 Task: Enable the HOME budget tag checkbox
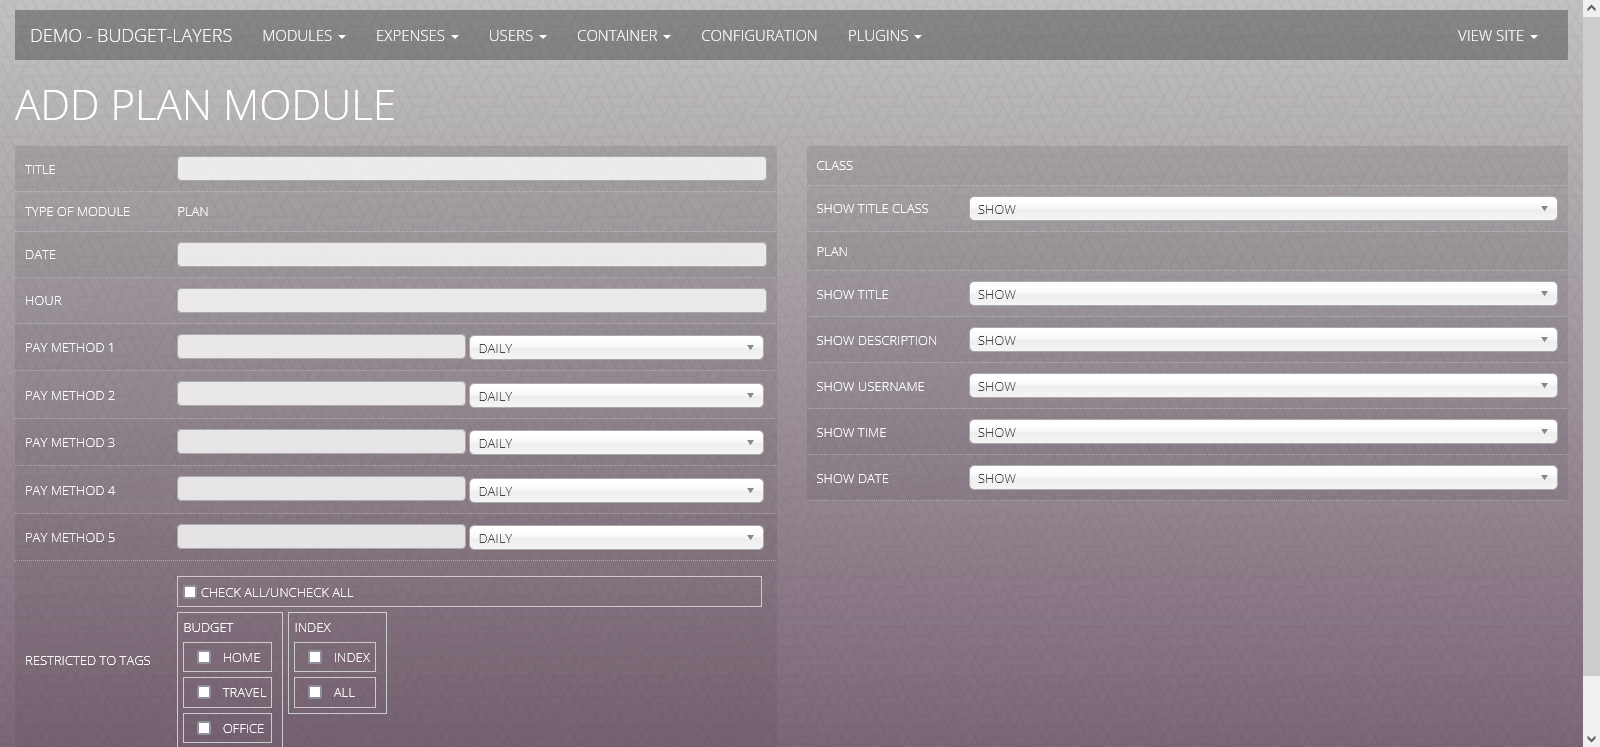[x=204, y=657]
